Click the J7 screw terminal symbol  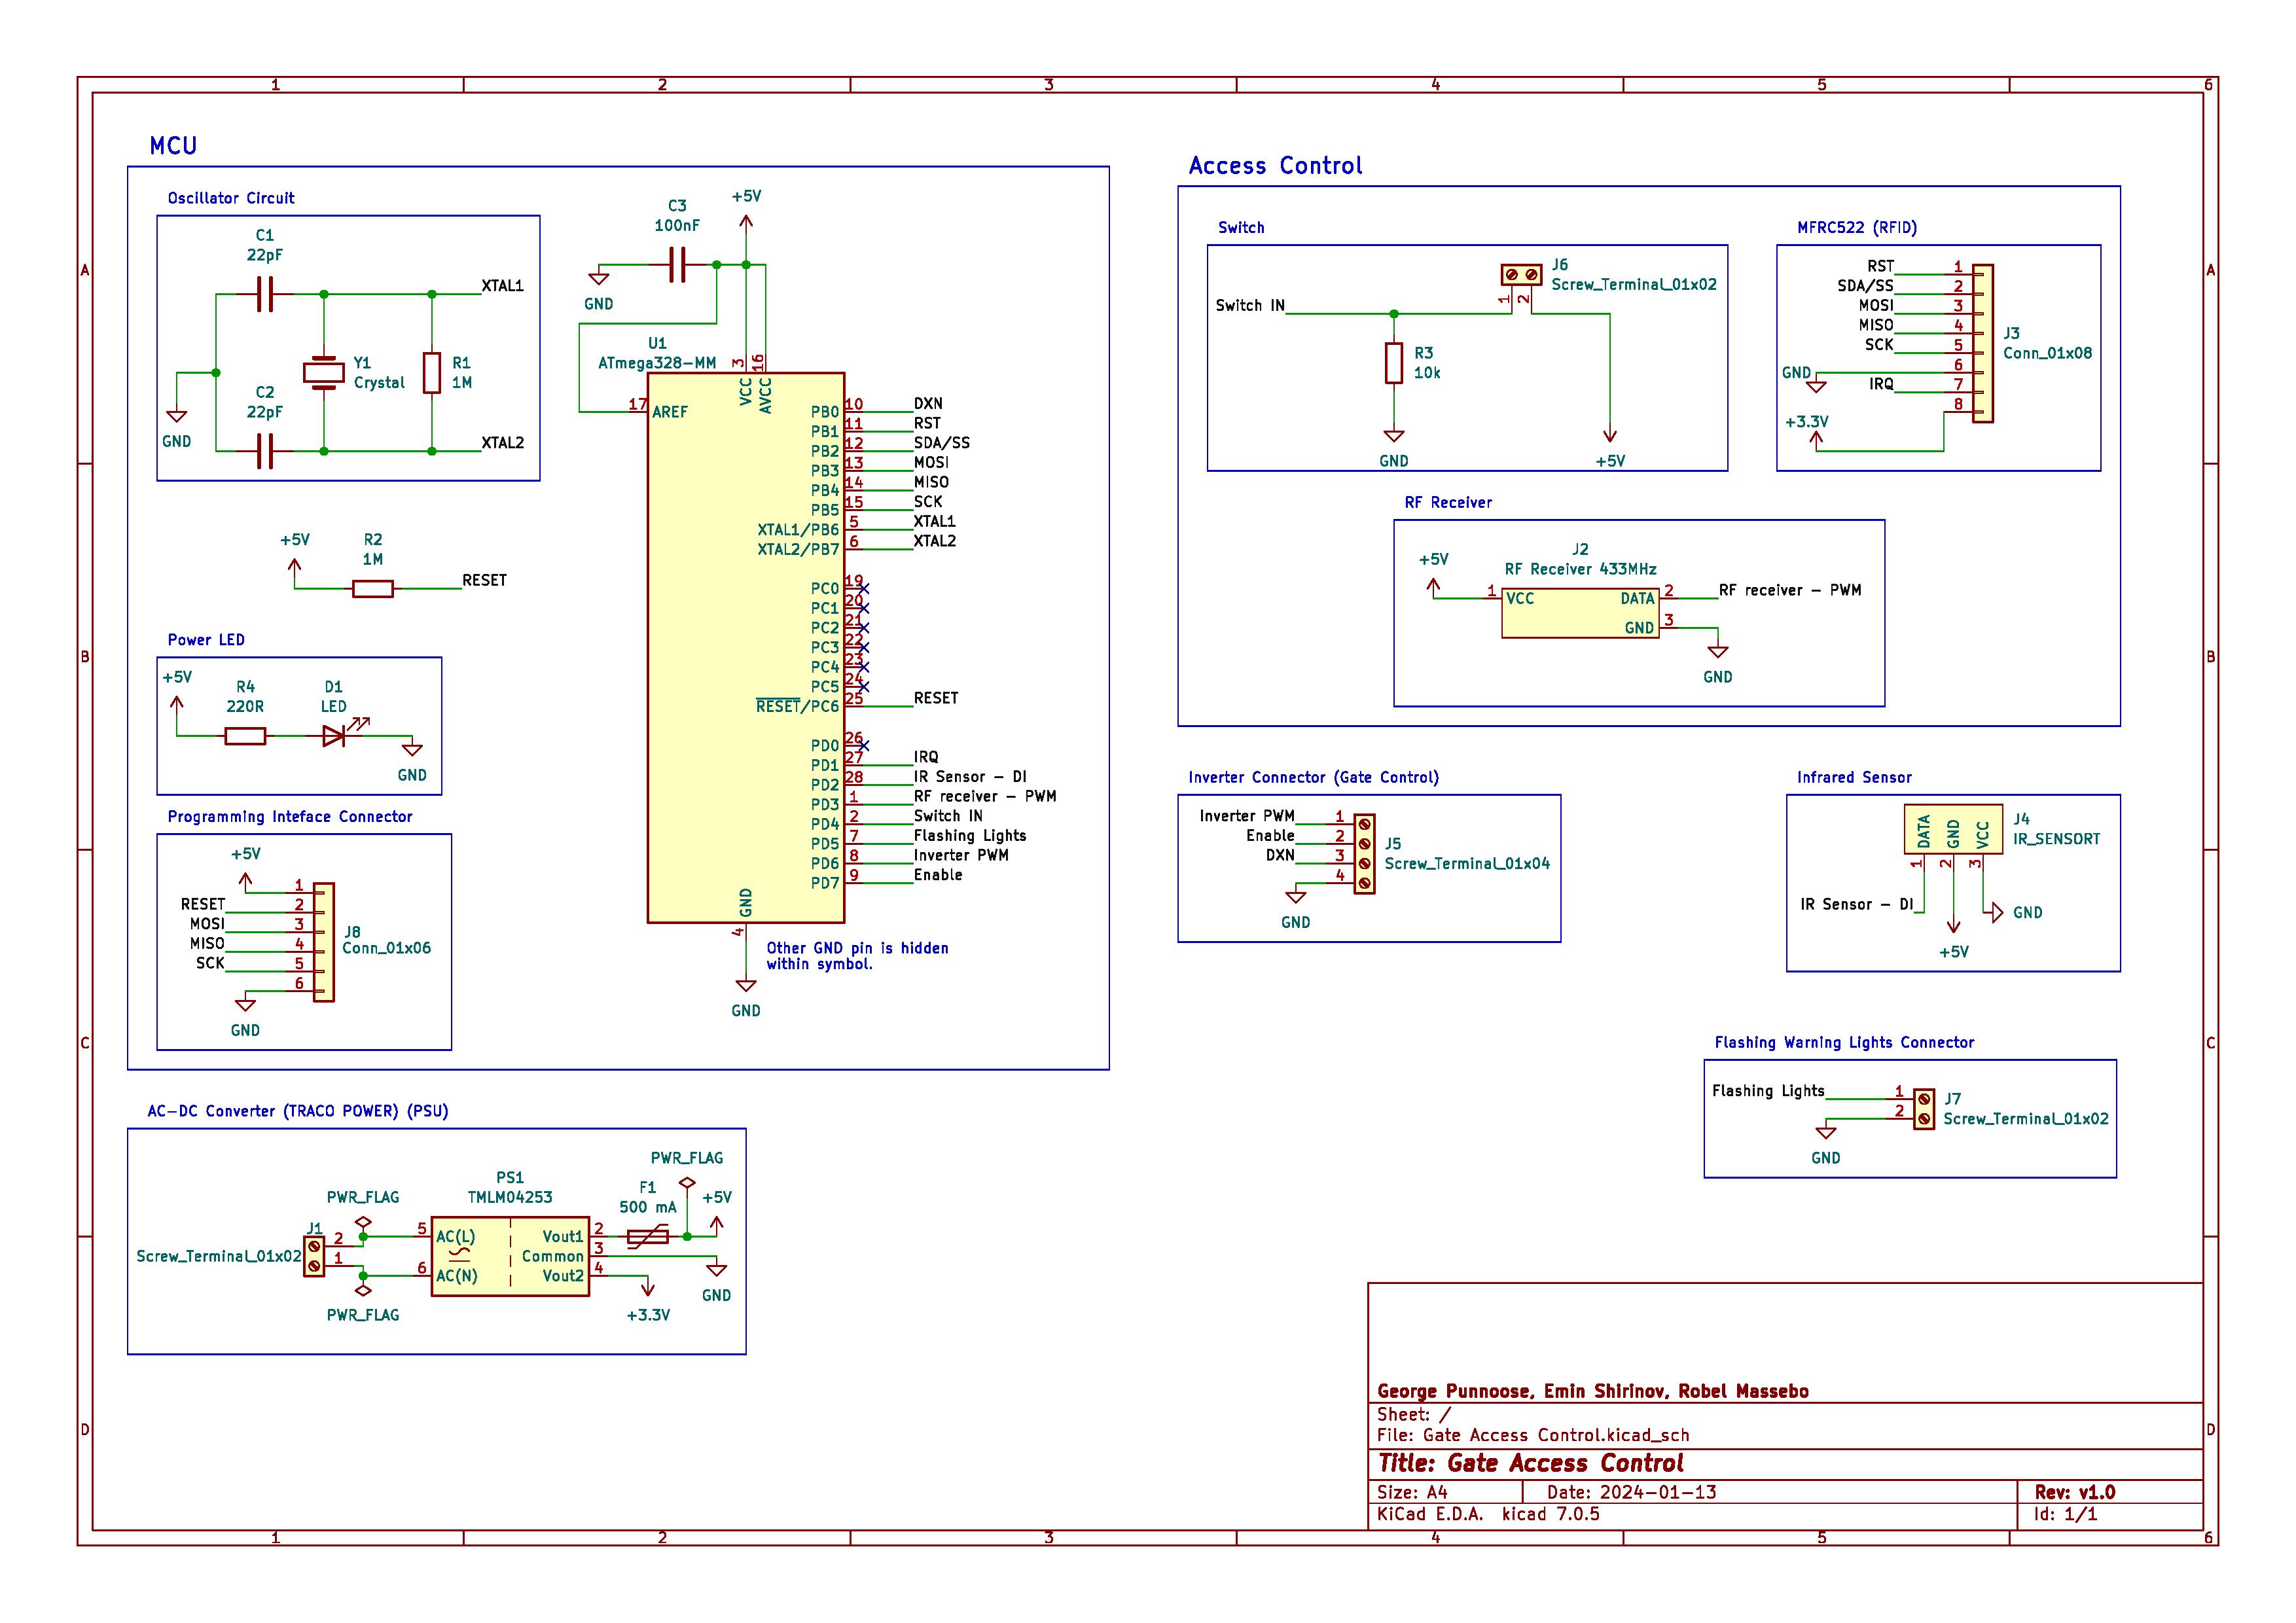(1924, 1109)
